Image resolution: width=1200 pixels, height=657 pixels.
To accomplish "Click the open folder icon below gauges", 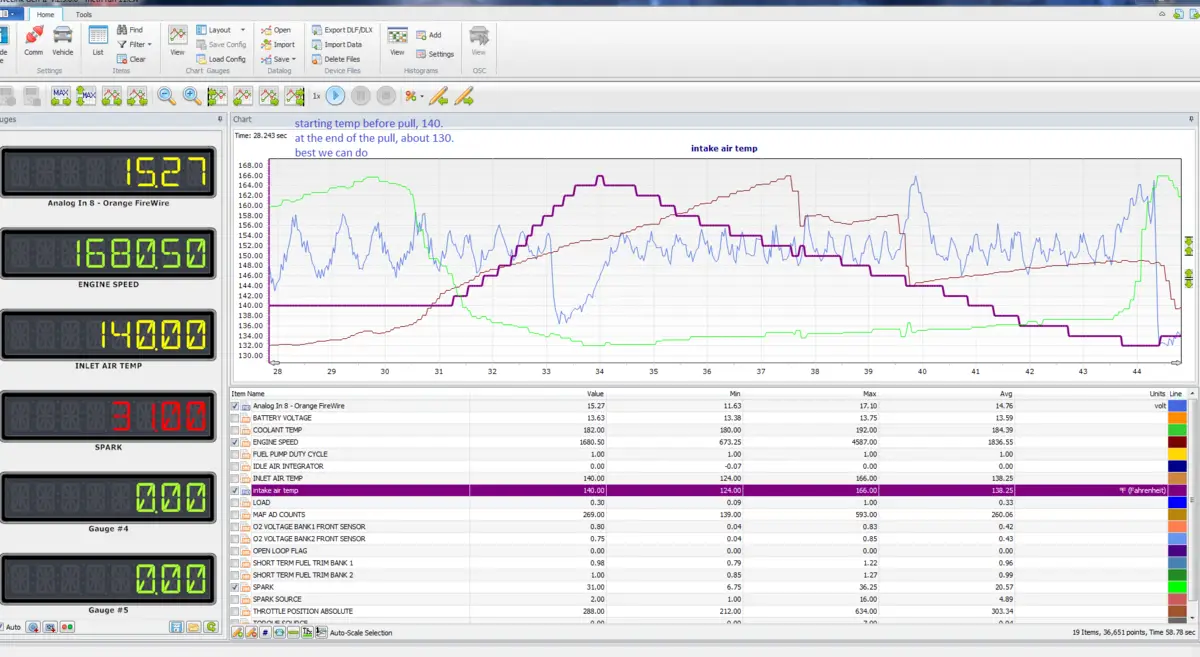I will coord(193,627).
